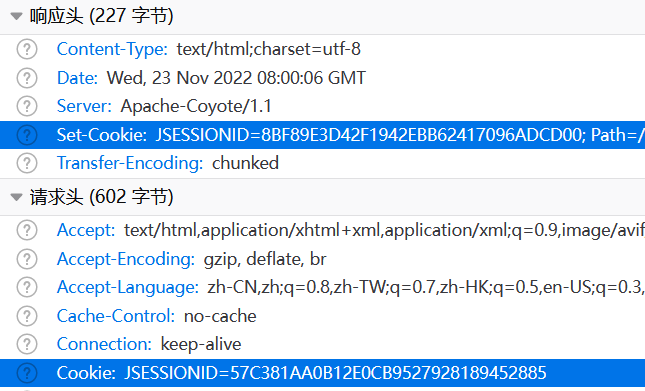Open help icon beside Set-Cookie header

coord(27,135)
